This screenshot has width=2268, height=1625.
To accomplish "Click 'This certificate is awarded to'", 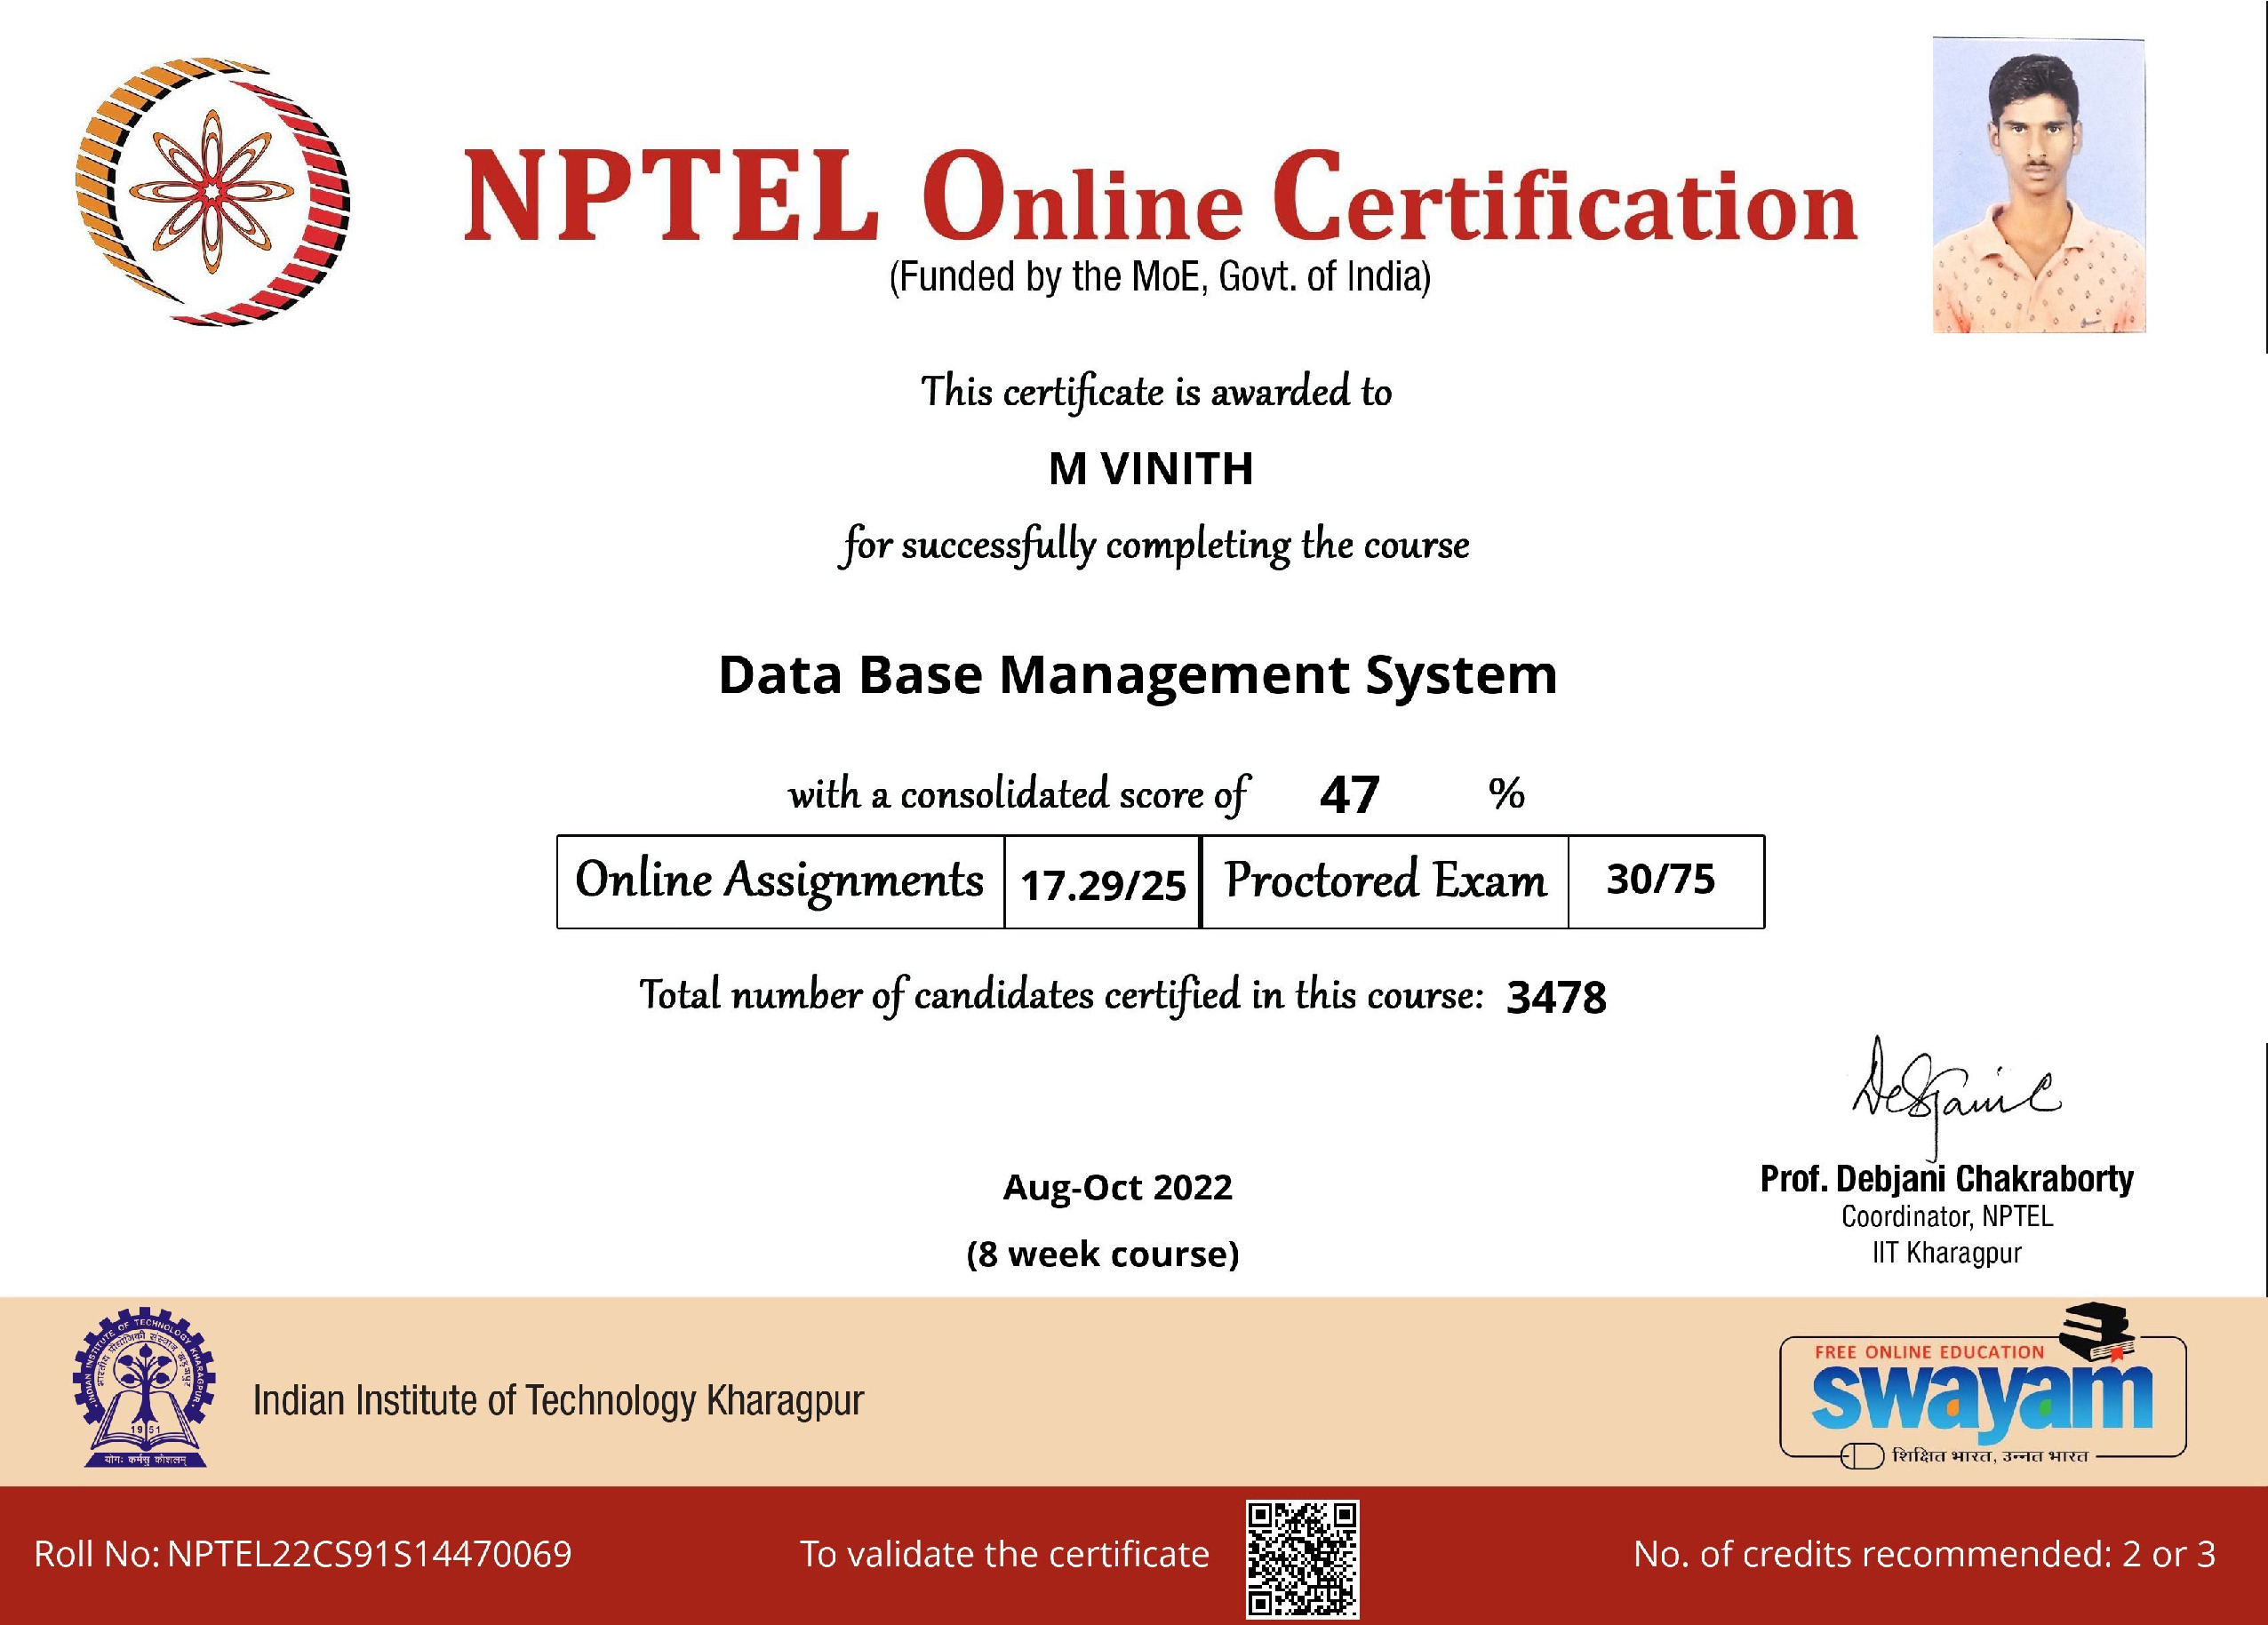I will click(1156, 392).
